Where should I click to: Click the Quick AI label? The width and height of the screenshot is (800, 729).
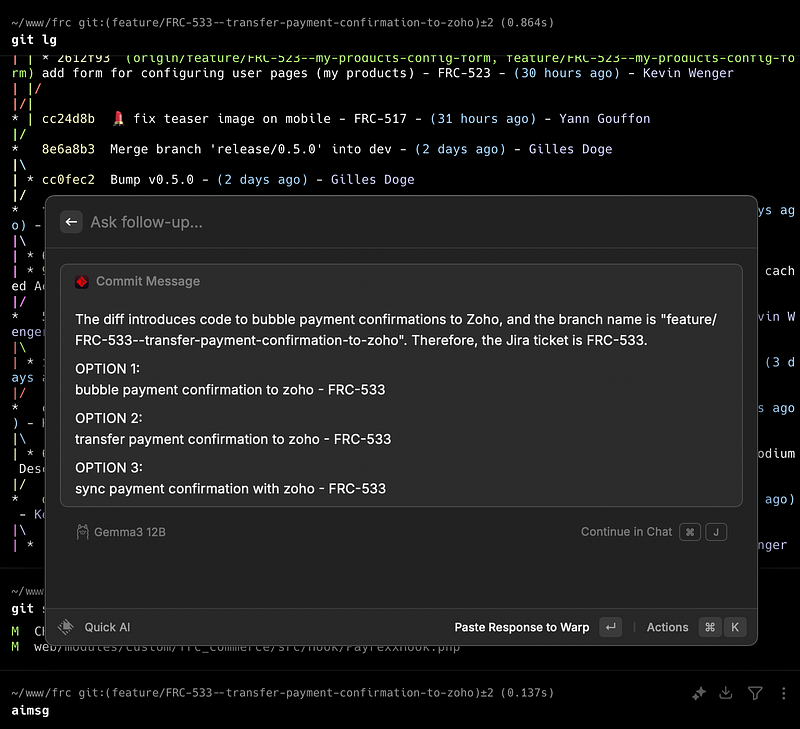[107, 627]
